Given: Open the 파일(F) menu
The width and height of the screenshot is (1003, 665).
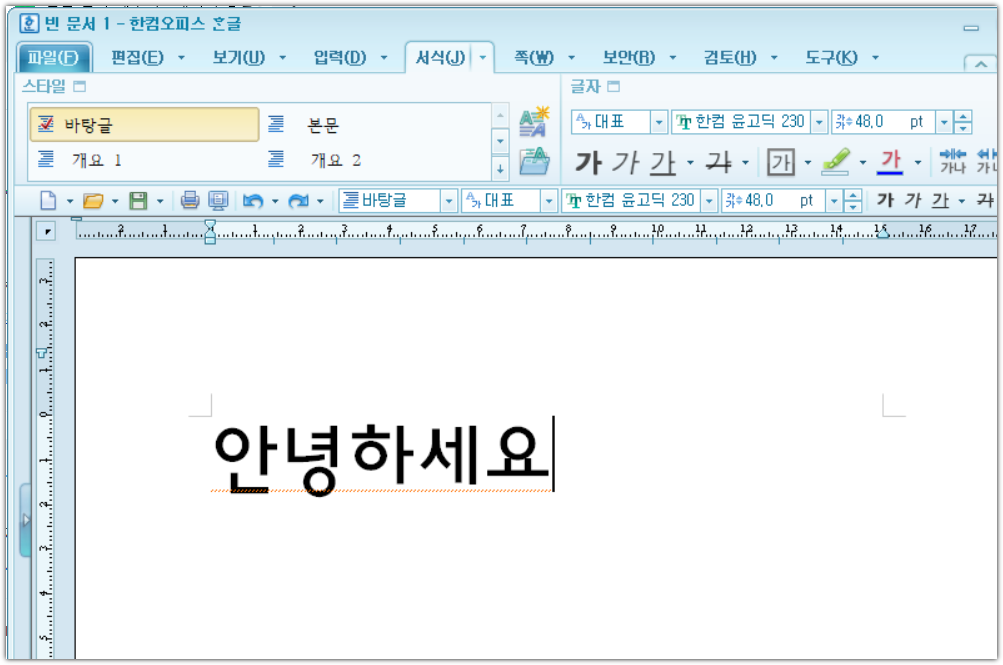Looking at the screenshot, I should [54, 58].
